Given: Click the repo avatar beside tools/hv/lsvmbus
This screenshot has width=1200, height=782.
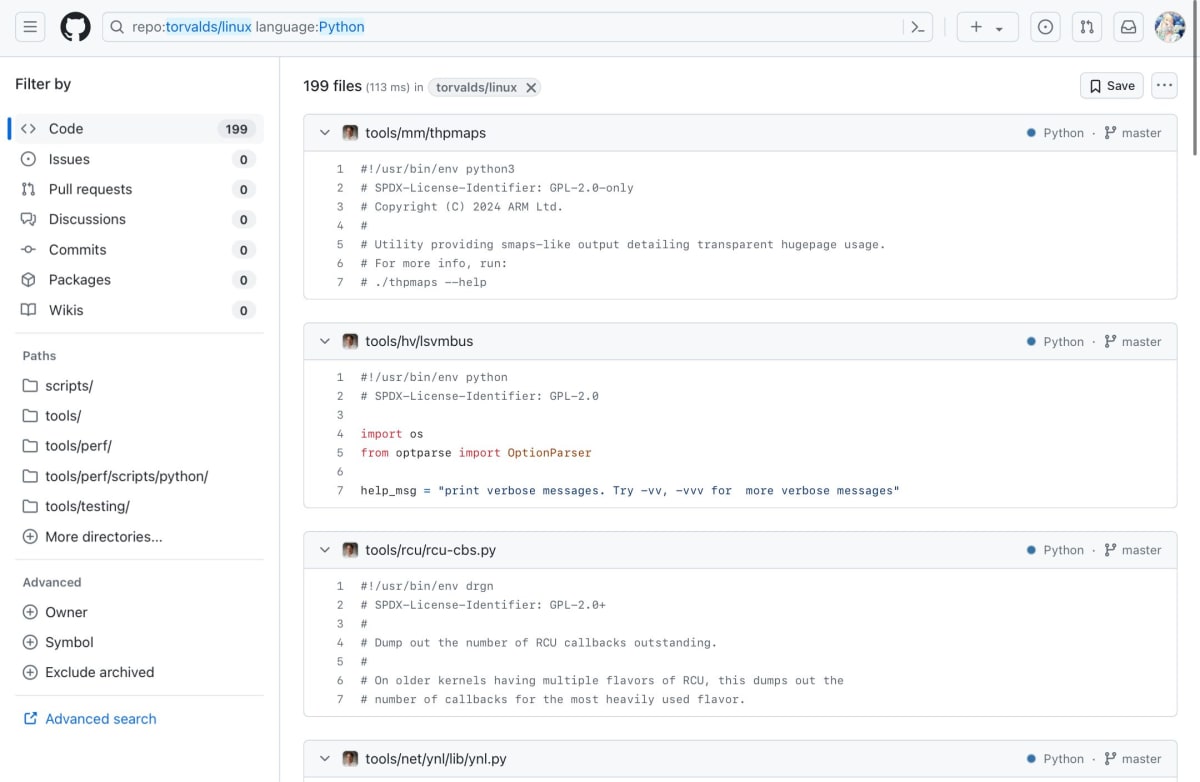Looking at the screenshot, I should (350, 341).
